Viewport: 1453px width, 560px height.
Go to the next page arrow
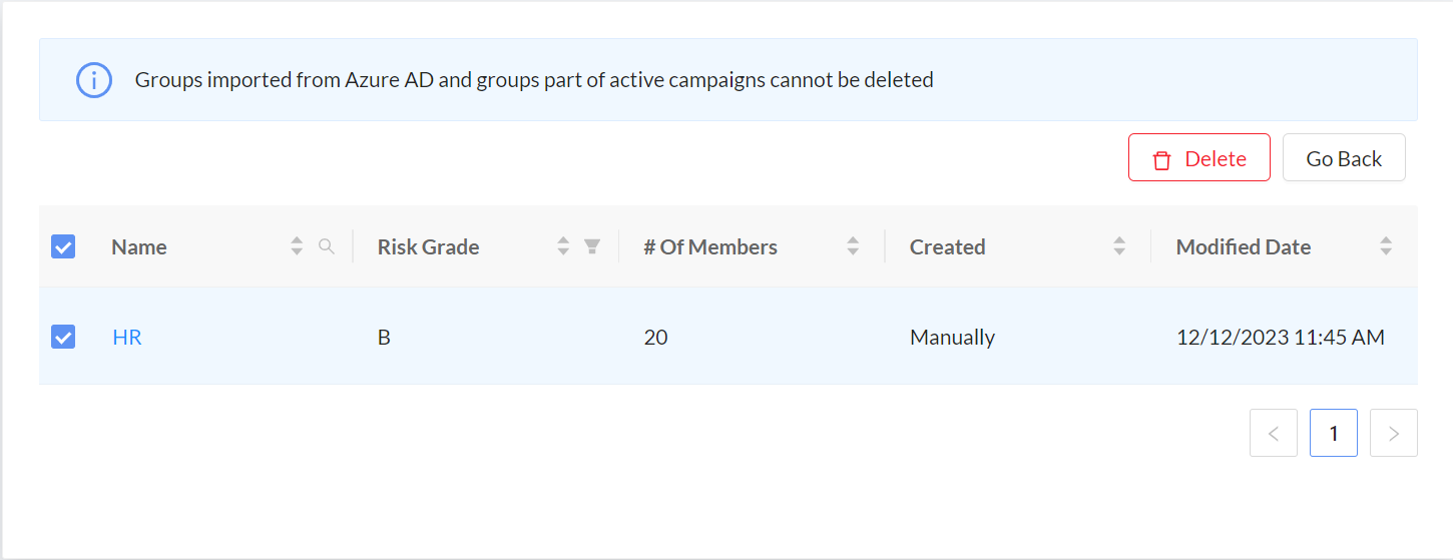point(1393,433)
